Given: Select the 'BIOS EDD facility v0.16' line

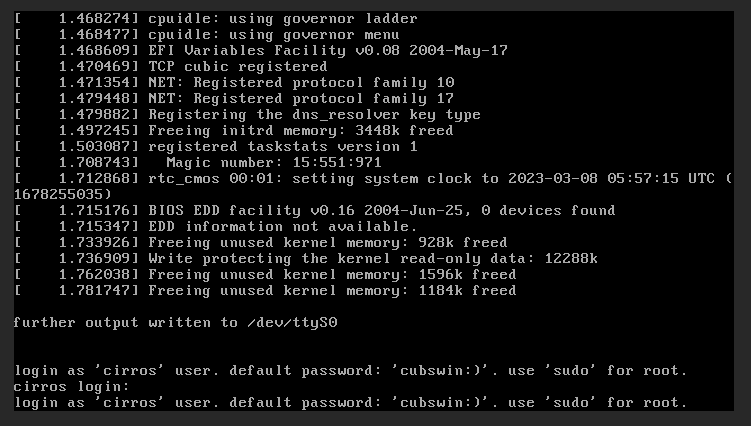Looking at the screenshot, I should click(381, 210).
